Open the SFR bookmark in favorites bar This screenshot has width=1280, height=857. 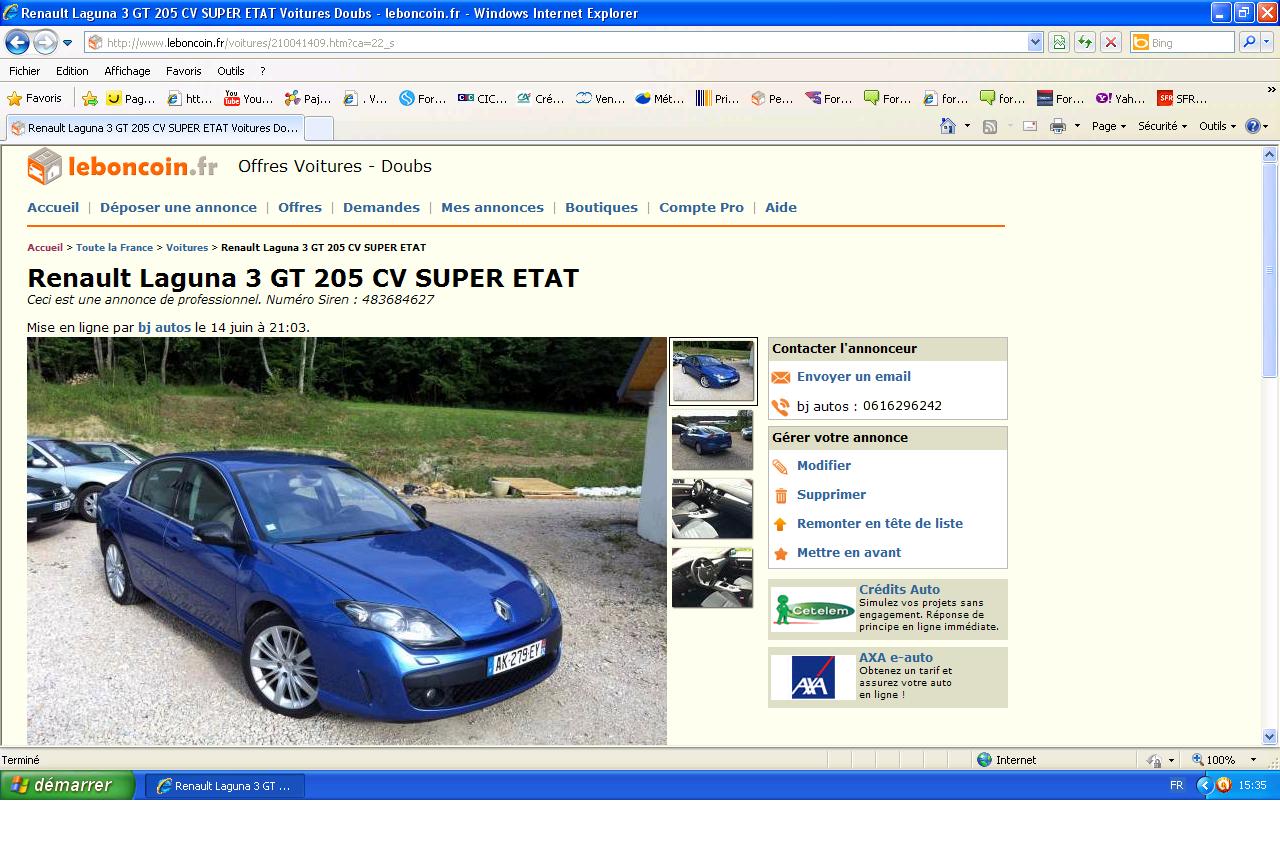click(x=1182, y=98)
